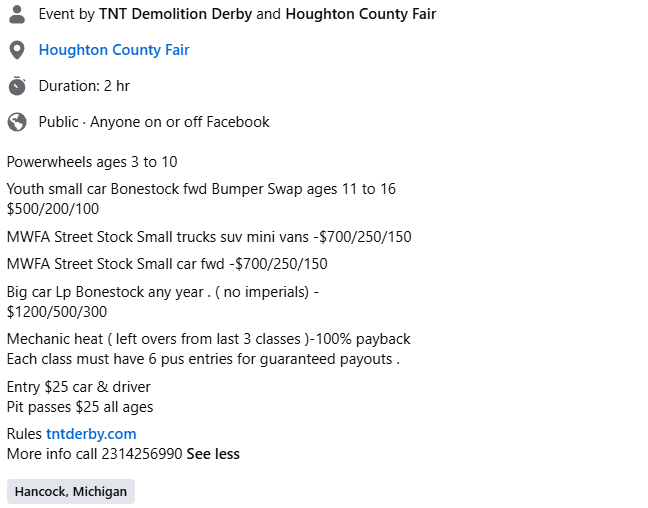648x508 pixels.
Task: Click the Big car Lp Bonestock line
Action: [x=163, y=292]
